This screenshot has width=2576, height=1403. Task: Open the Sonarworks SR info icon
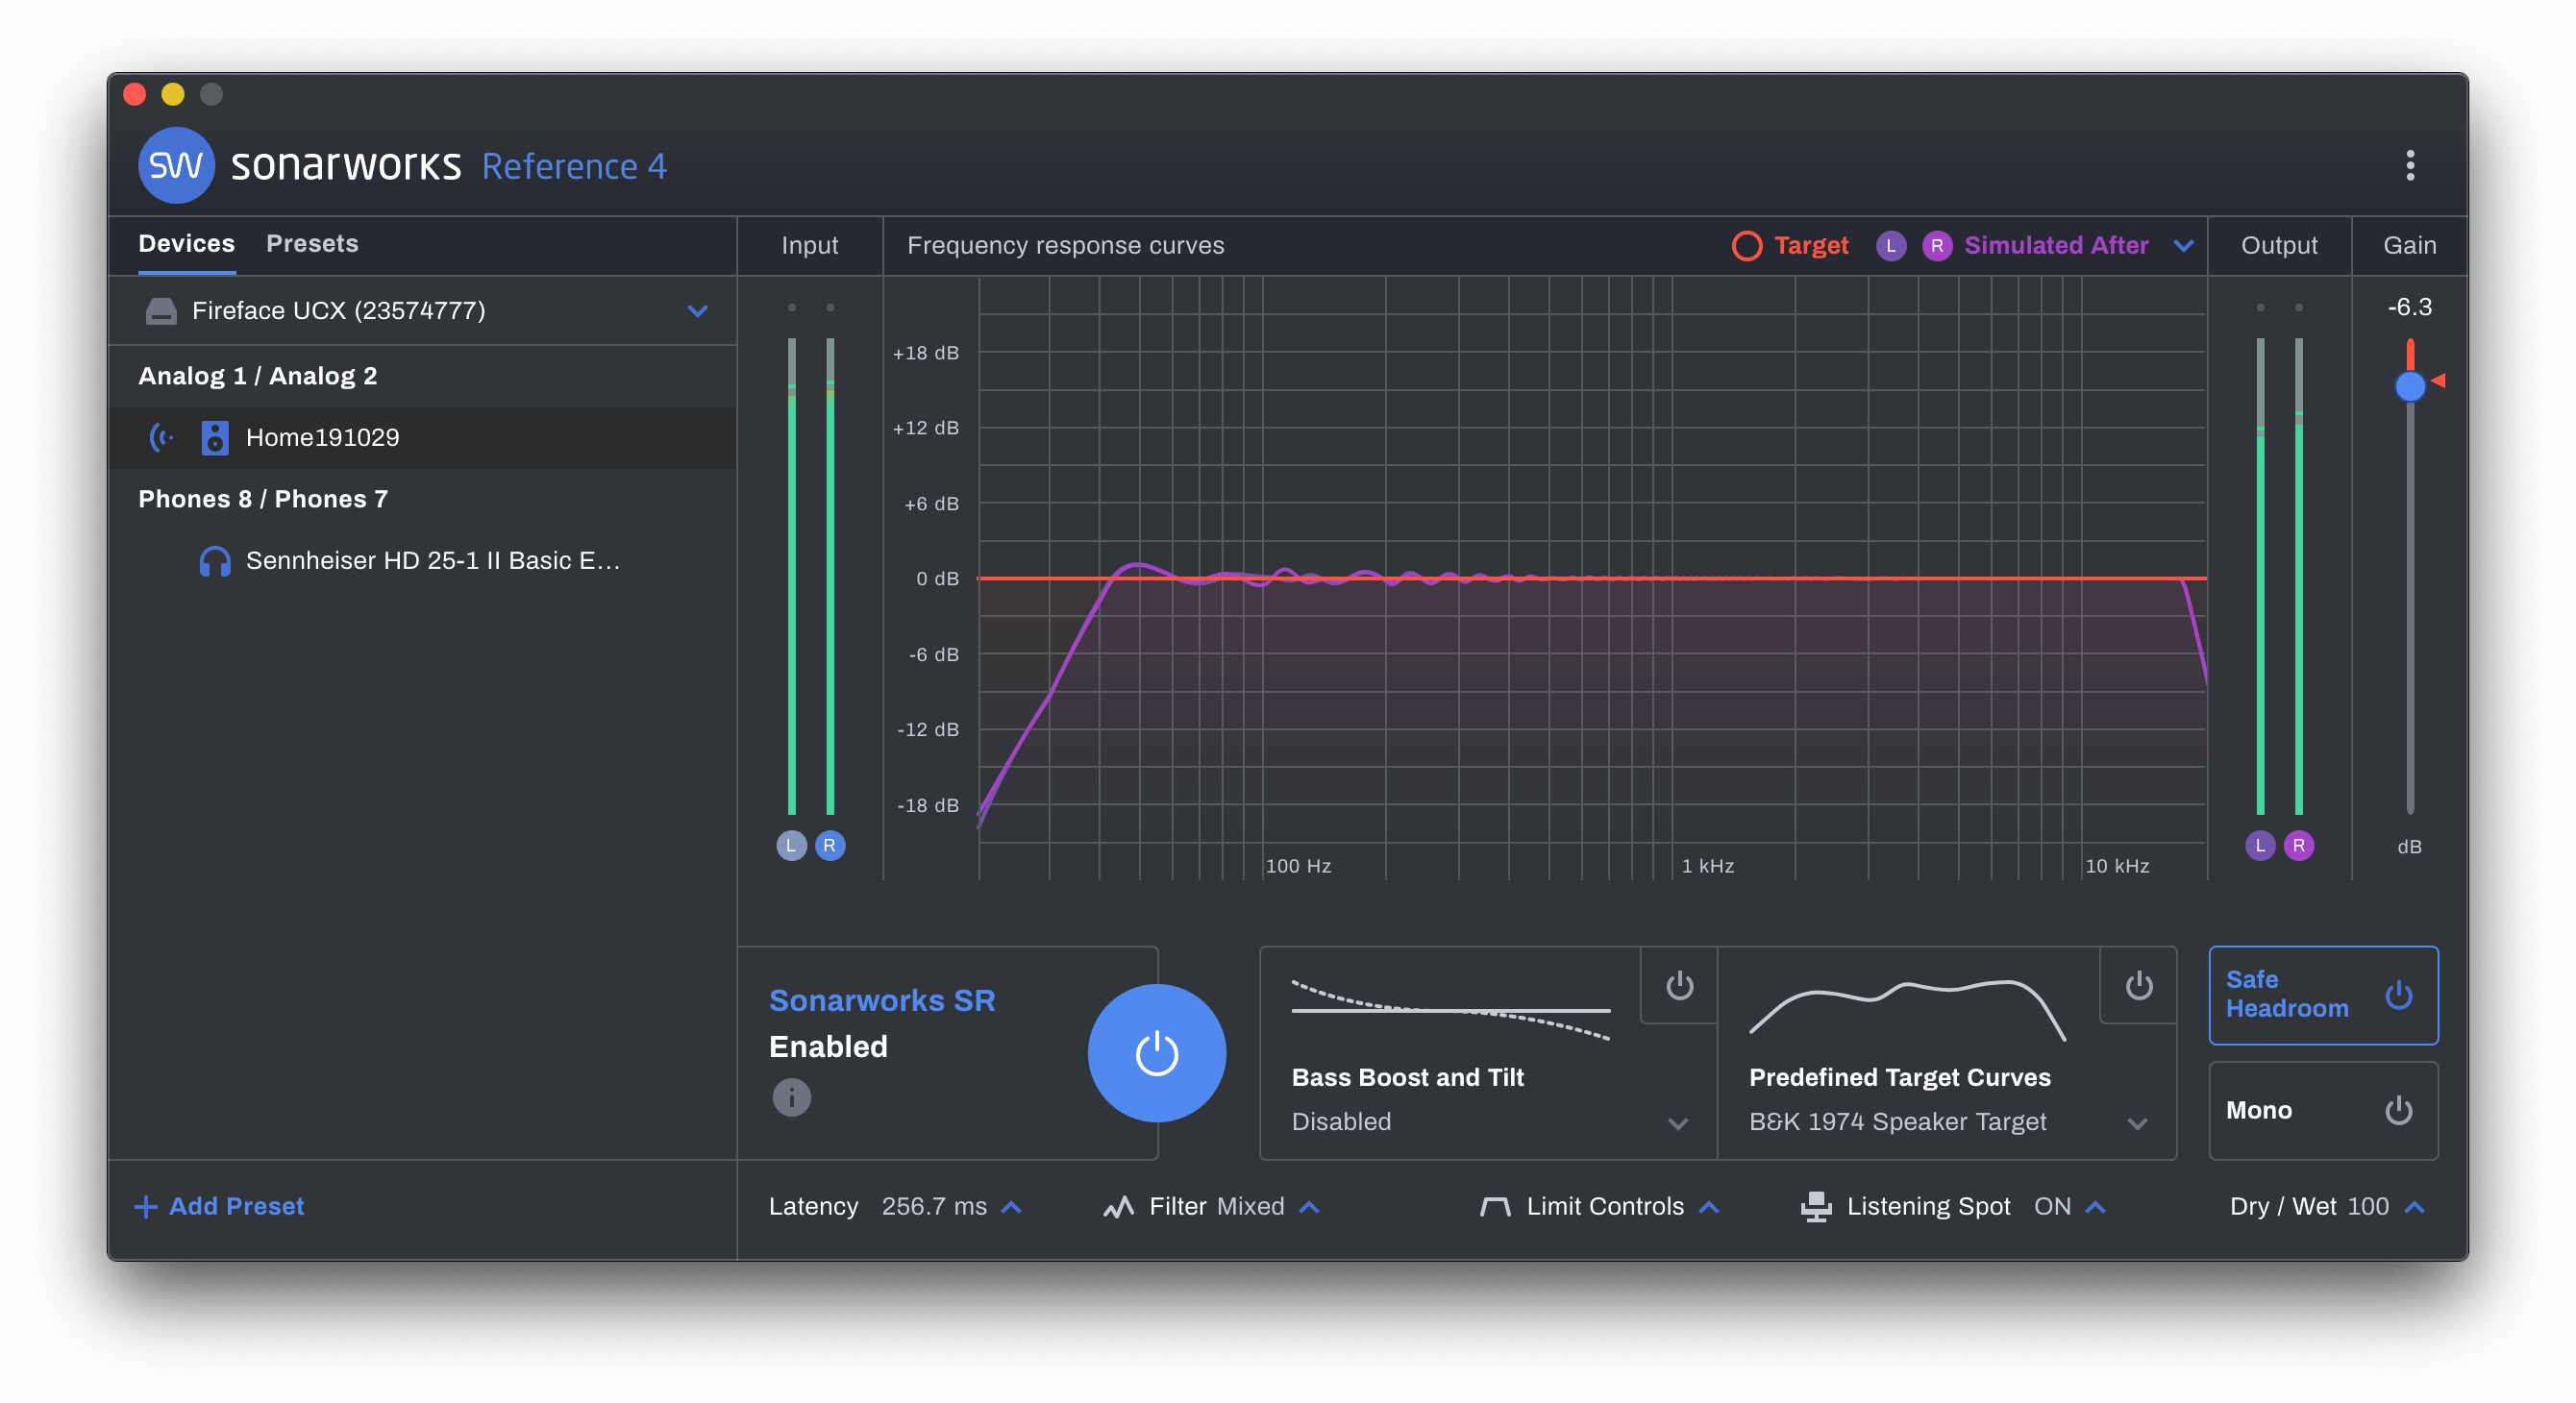pyautogui.click(x=791, y=1097)
